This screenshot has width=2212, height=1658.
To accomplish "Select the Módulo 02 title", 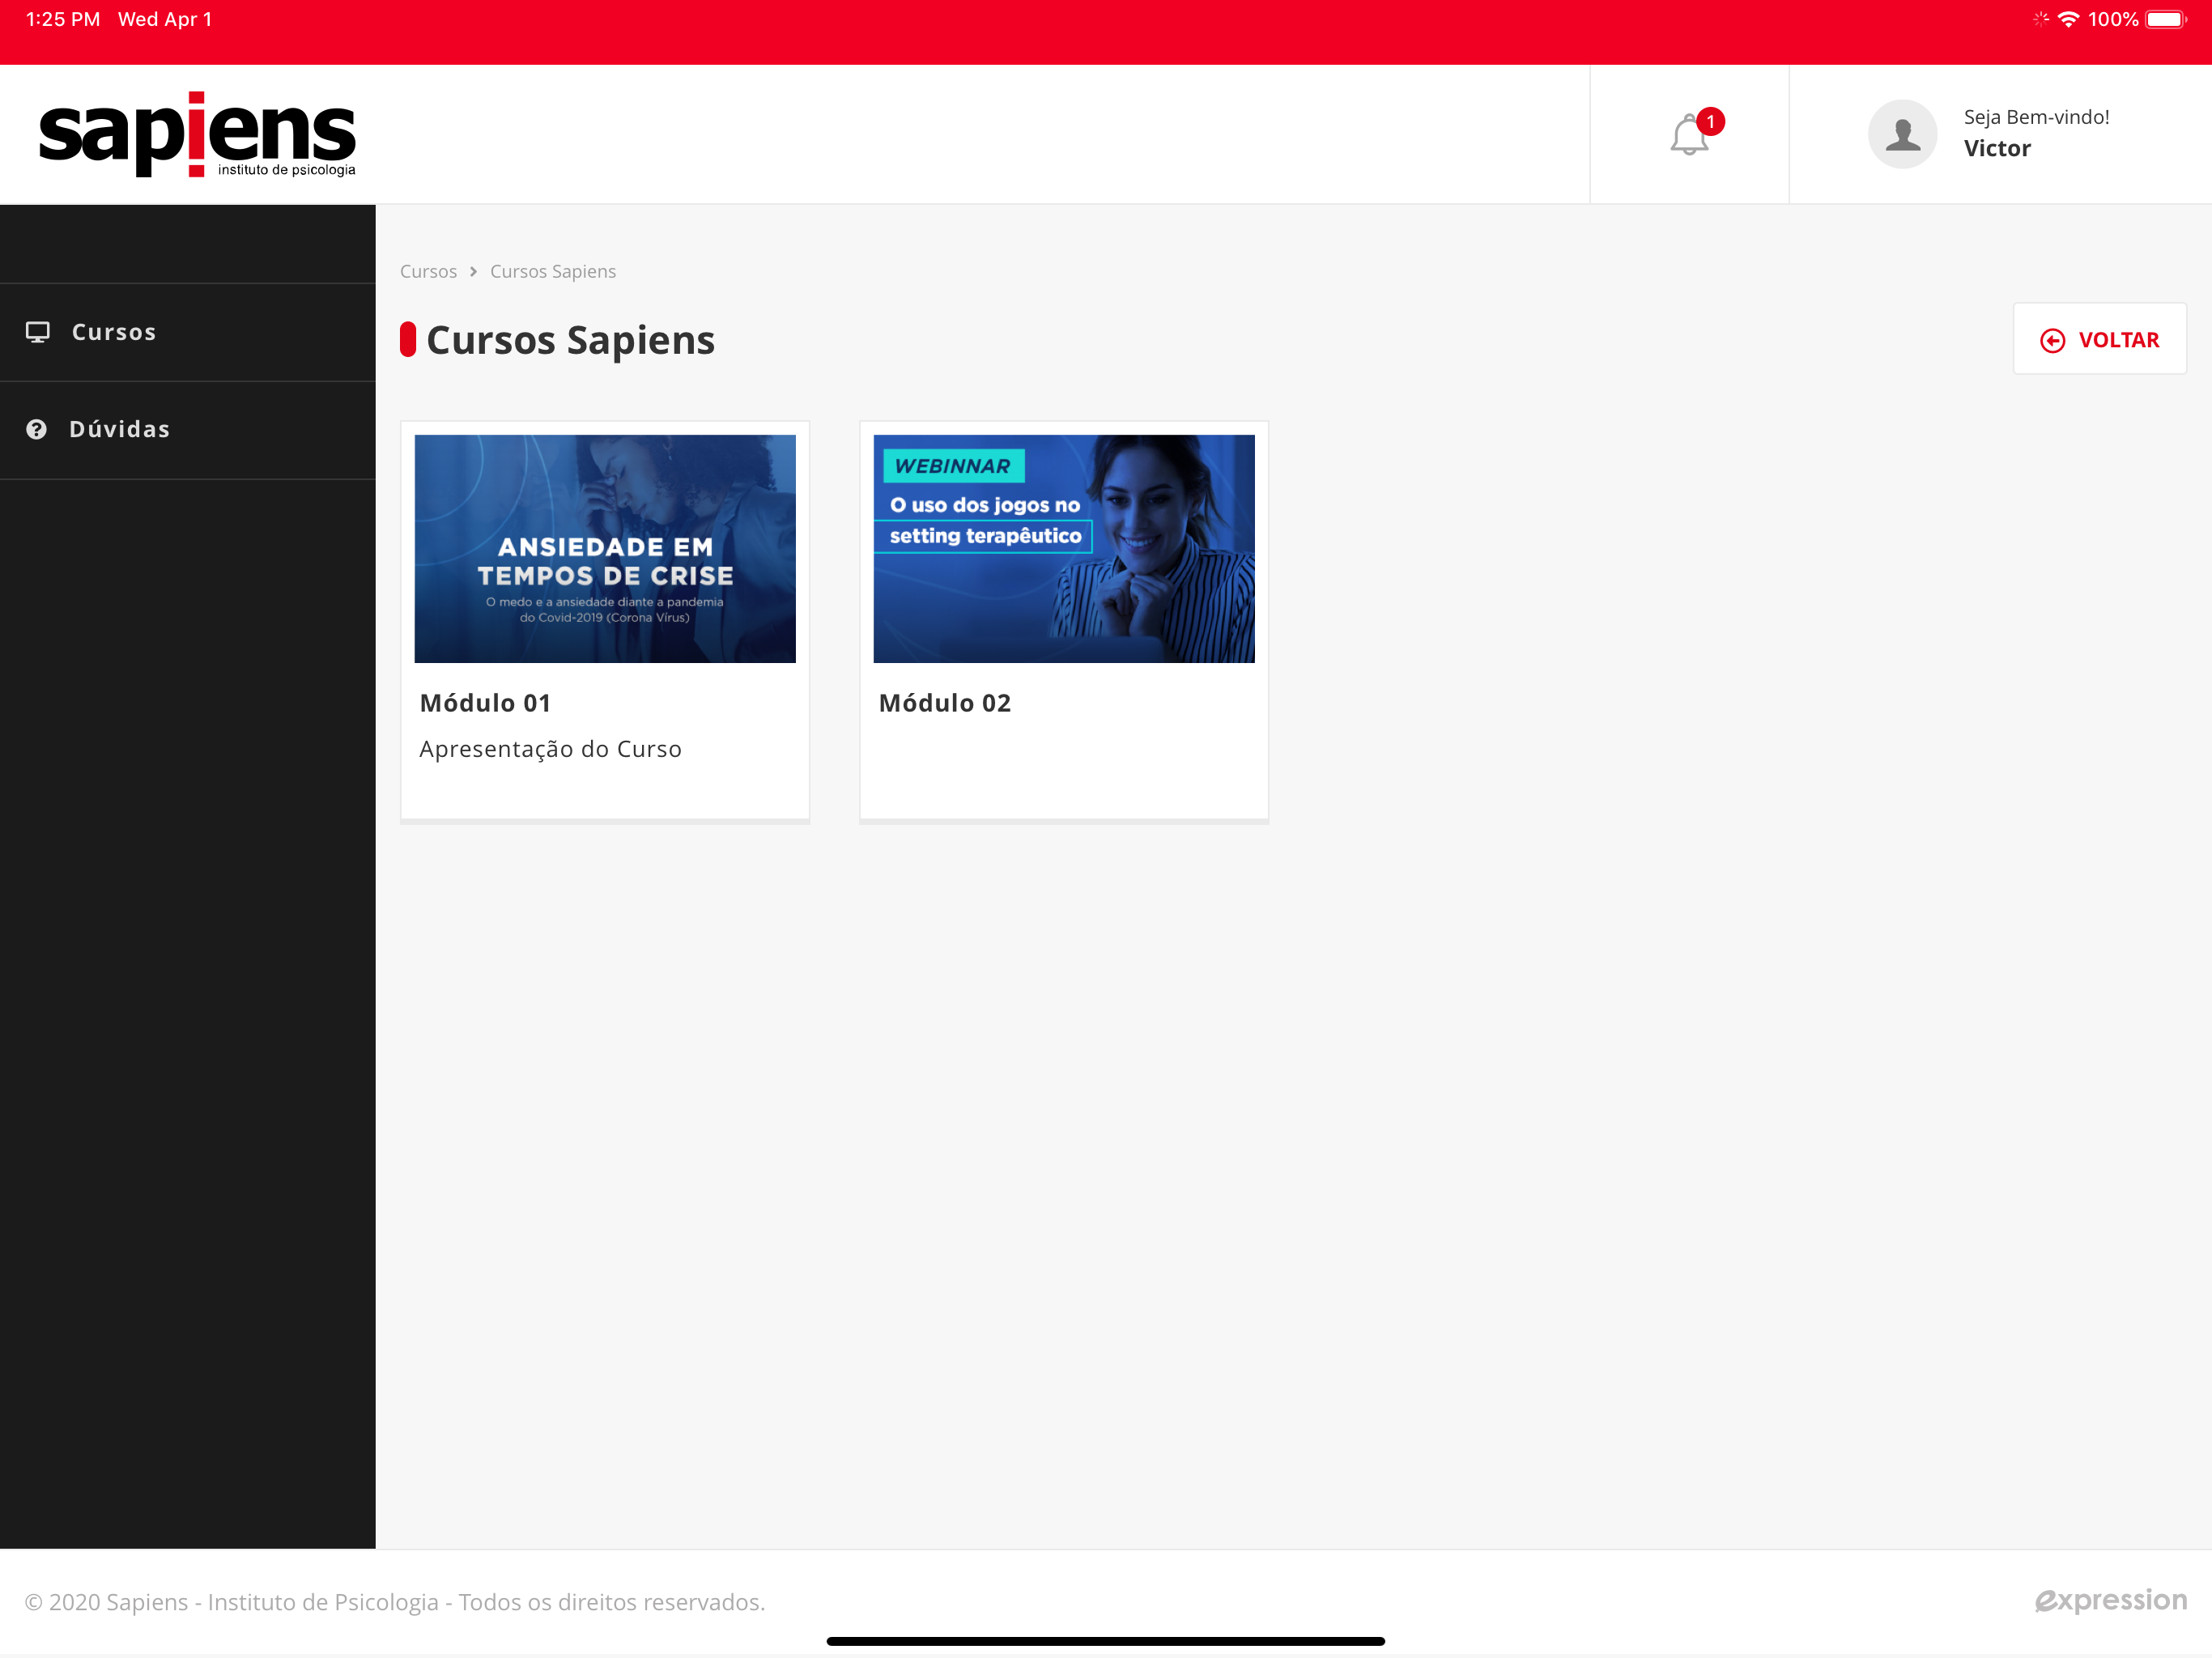I will pos(945,702).
